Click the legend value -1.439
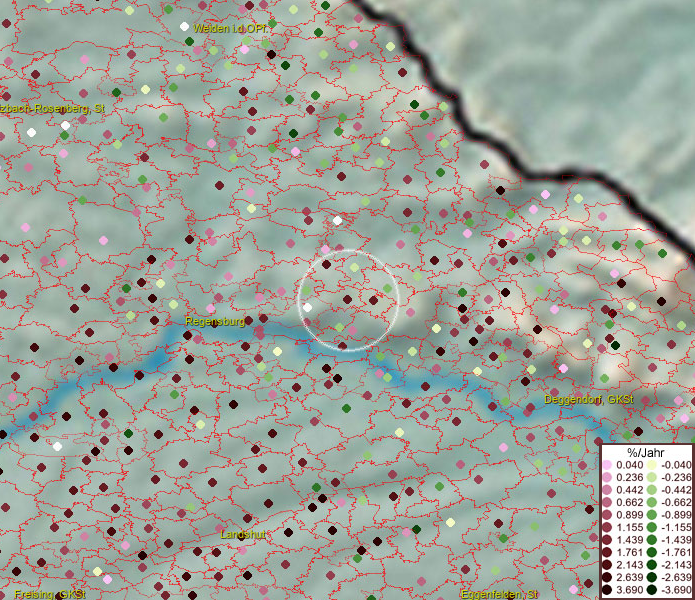695x600 pixels. pyautogui.click(x=676, y=540)
